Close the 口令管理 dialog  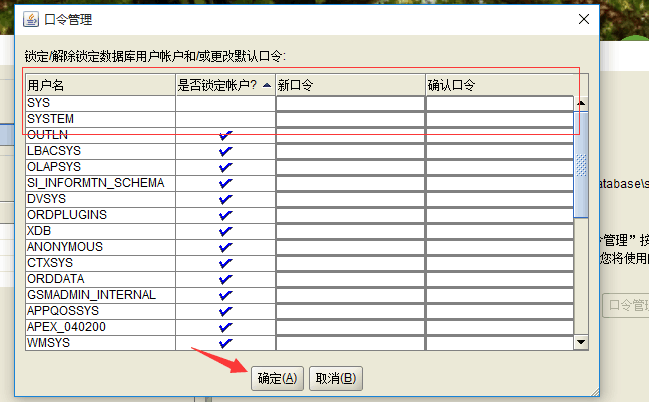point(584,19)
